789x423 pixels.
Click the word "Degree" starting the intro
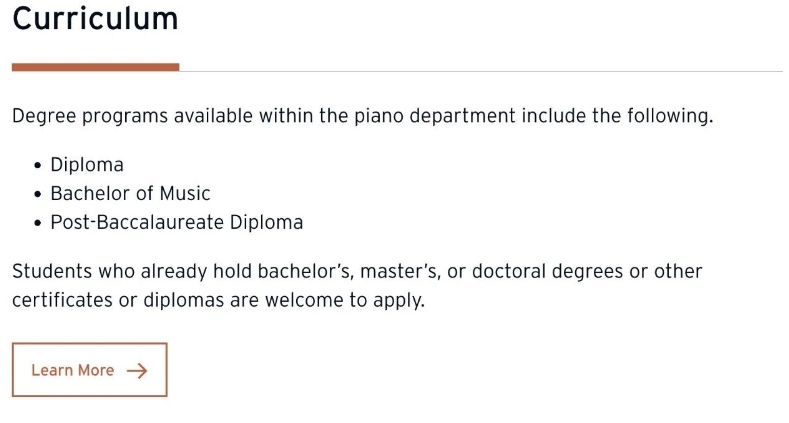[44, 116]
